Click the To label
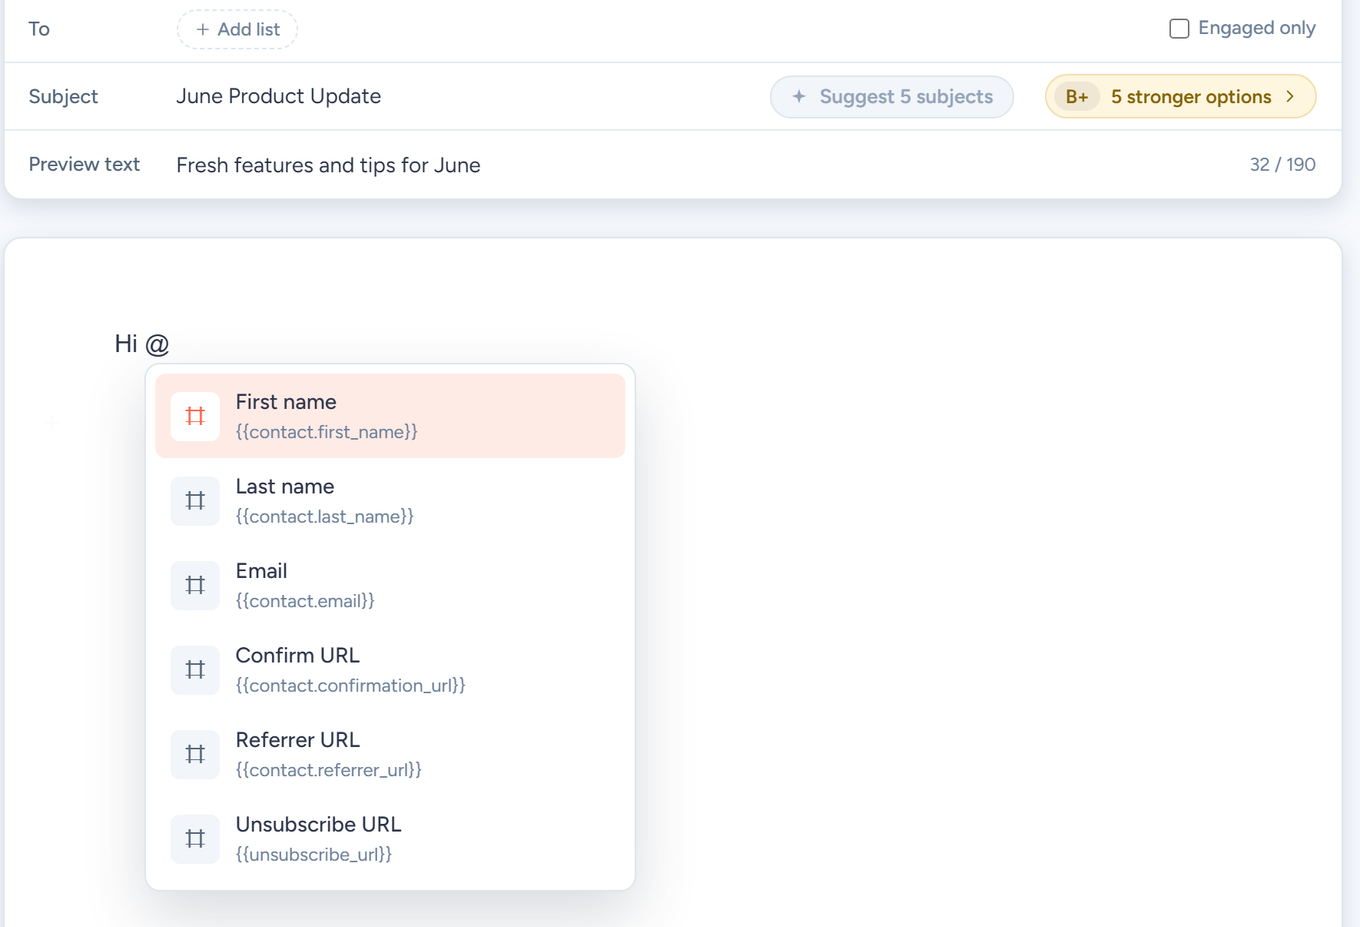1360x927 pixels. (39, 29)
